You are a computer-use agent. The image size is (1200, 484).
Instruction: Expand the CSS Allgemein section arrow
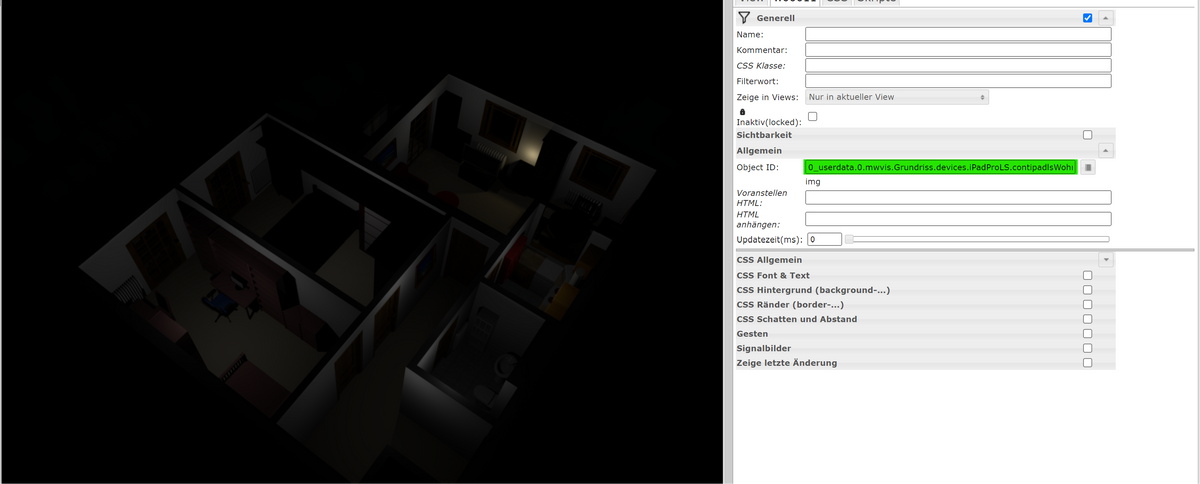[x=1104, y=260]
